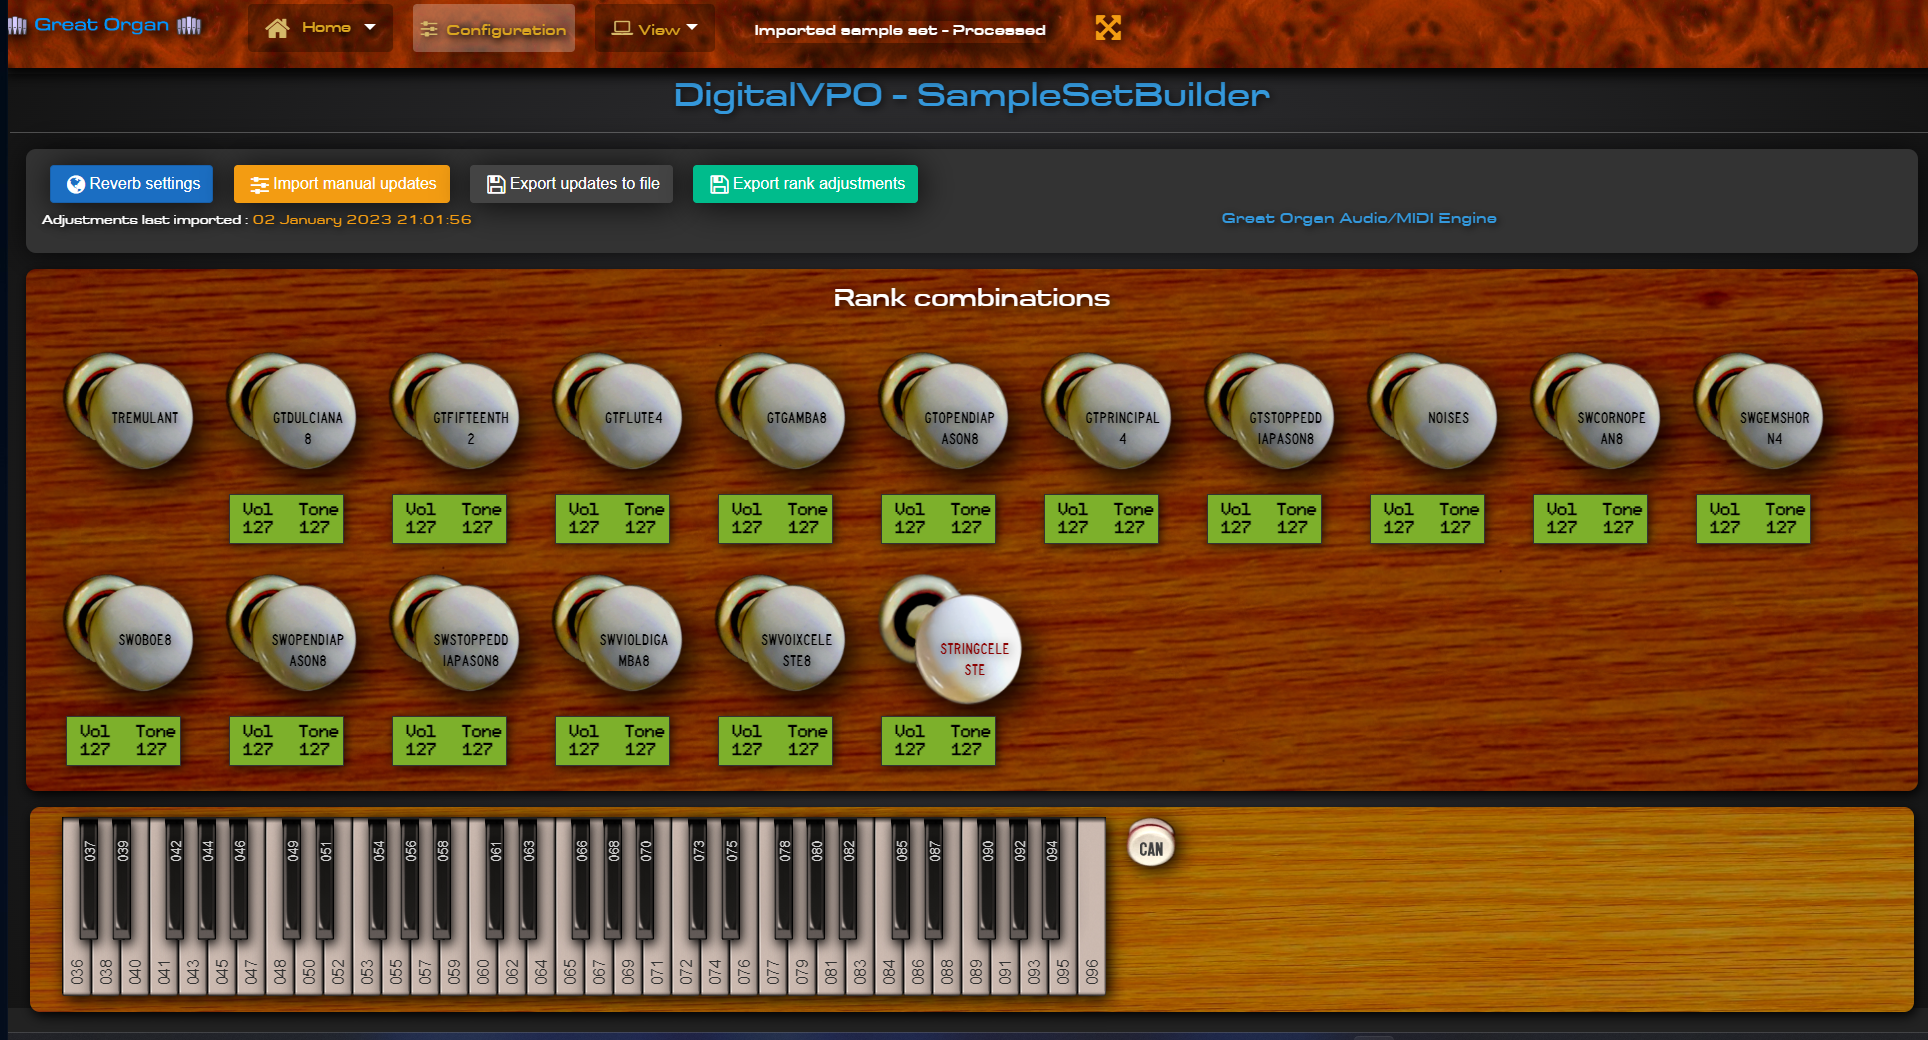The width and height of the screenshot is (1928, 1040).
Task: Open the Configuration menu
Action: click(493, 29)
